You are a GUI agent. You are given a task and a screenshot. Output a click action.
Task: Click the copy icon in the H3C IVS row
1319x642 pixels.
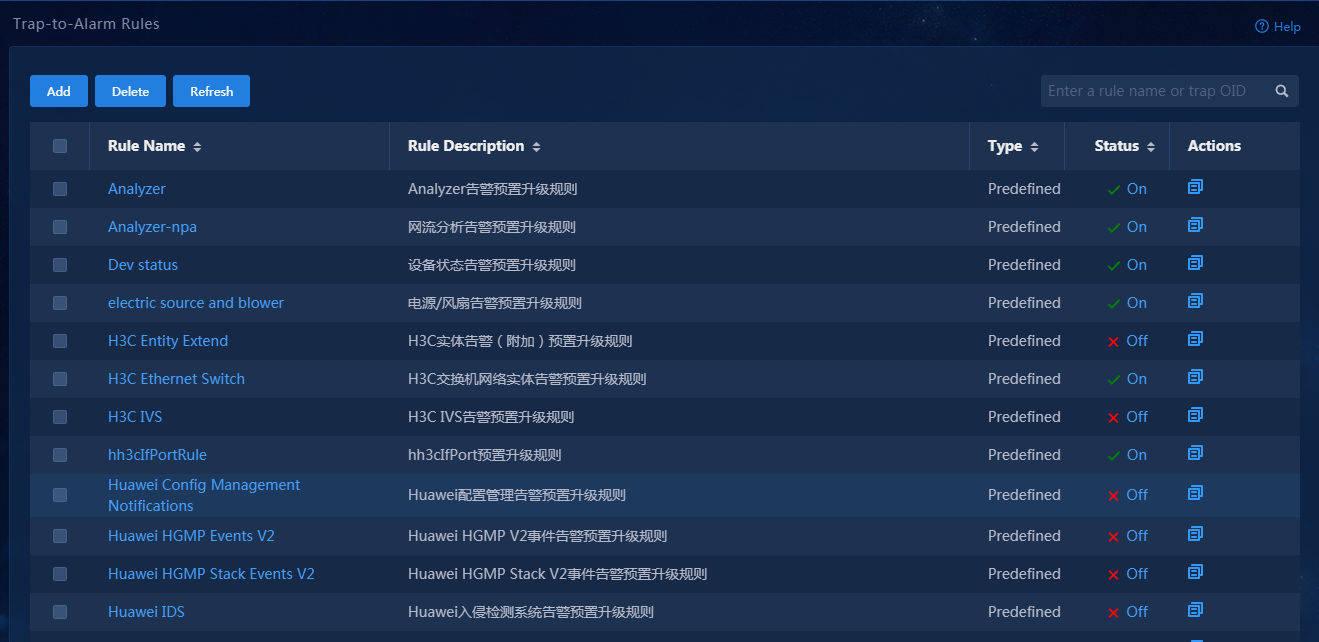pyautogui.click(x=1195, y=415)
